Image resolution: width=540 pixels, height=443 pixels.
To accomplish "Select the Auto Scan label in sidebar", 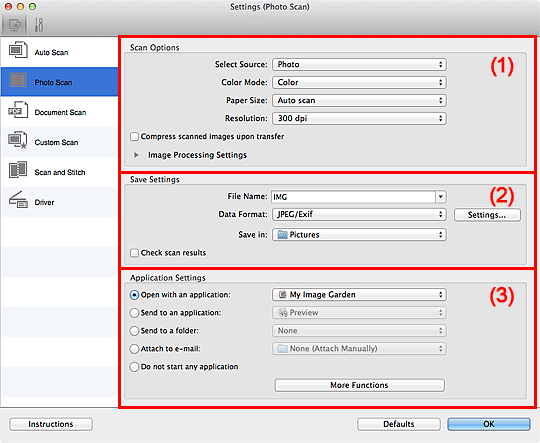I will click(x=51, y=52).
